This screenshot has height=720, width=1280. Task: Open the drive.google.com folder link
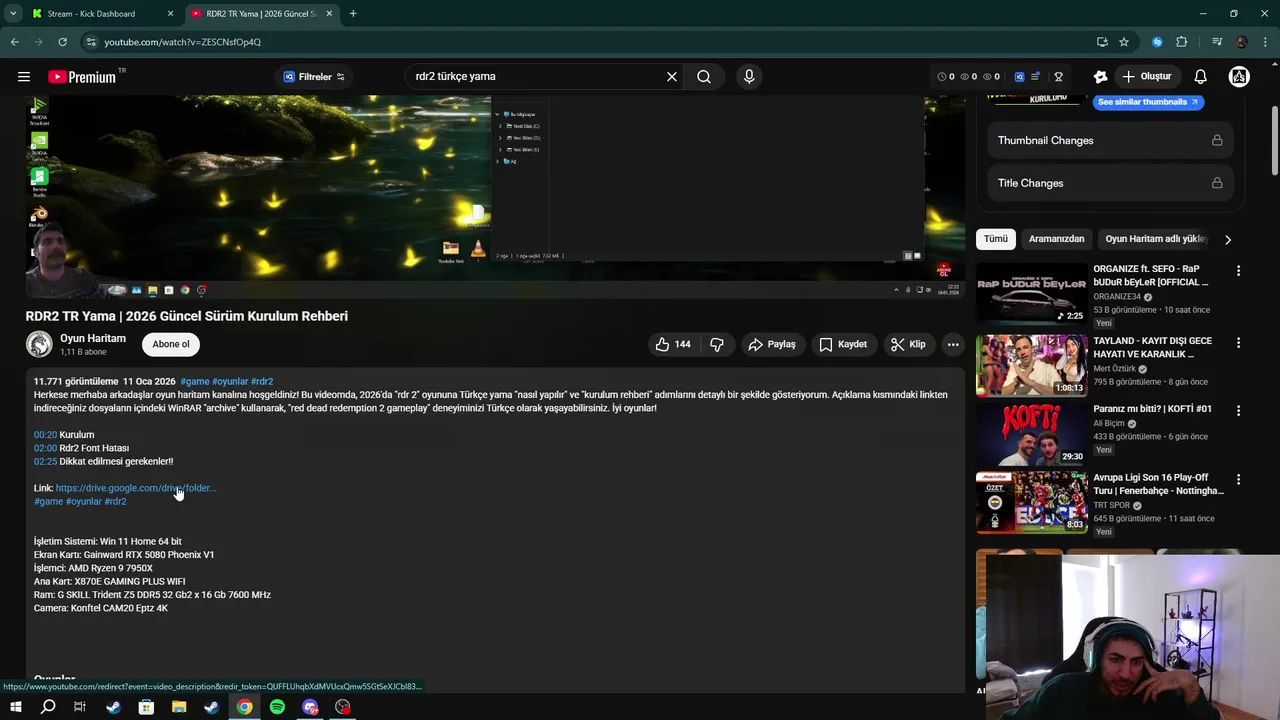[135, 488]
